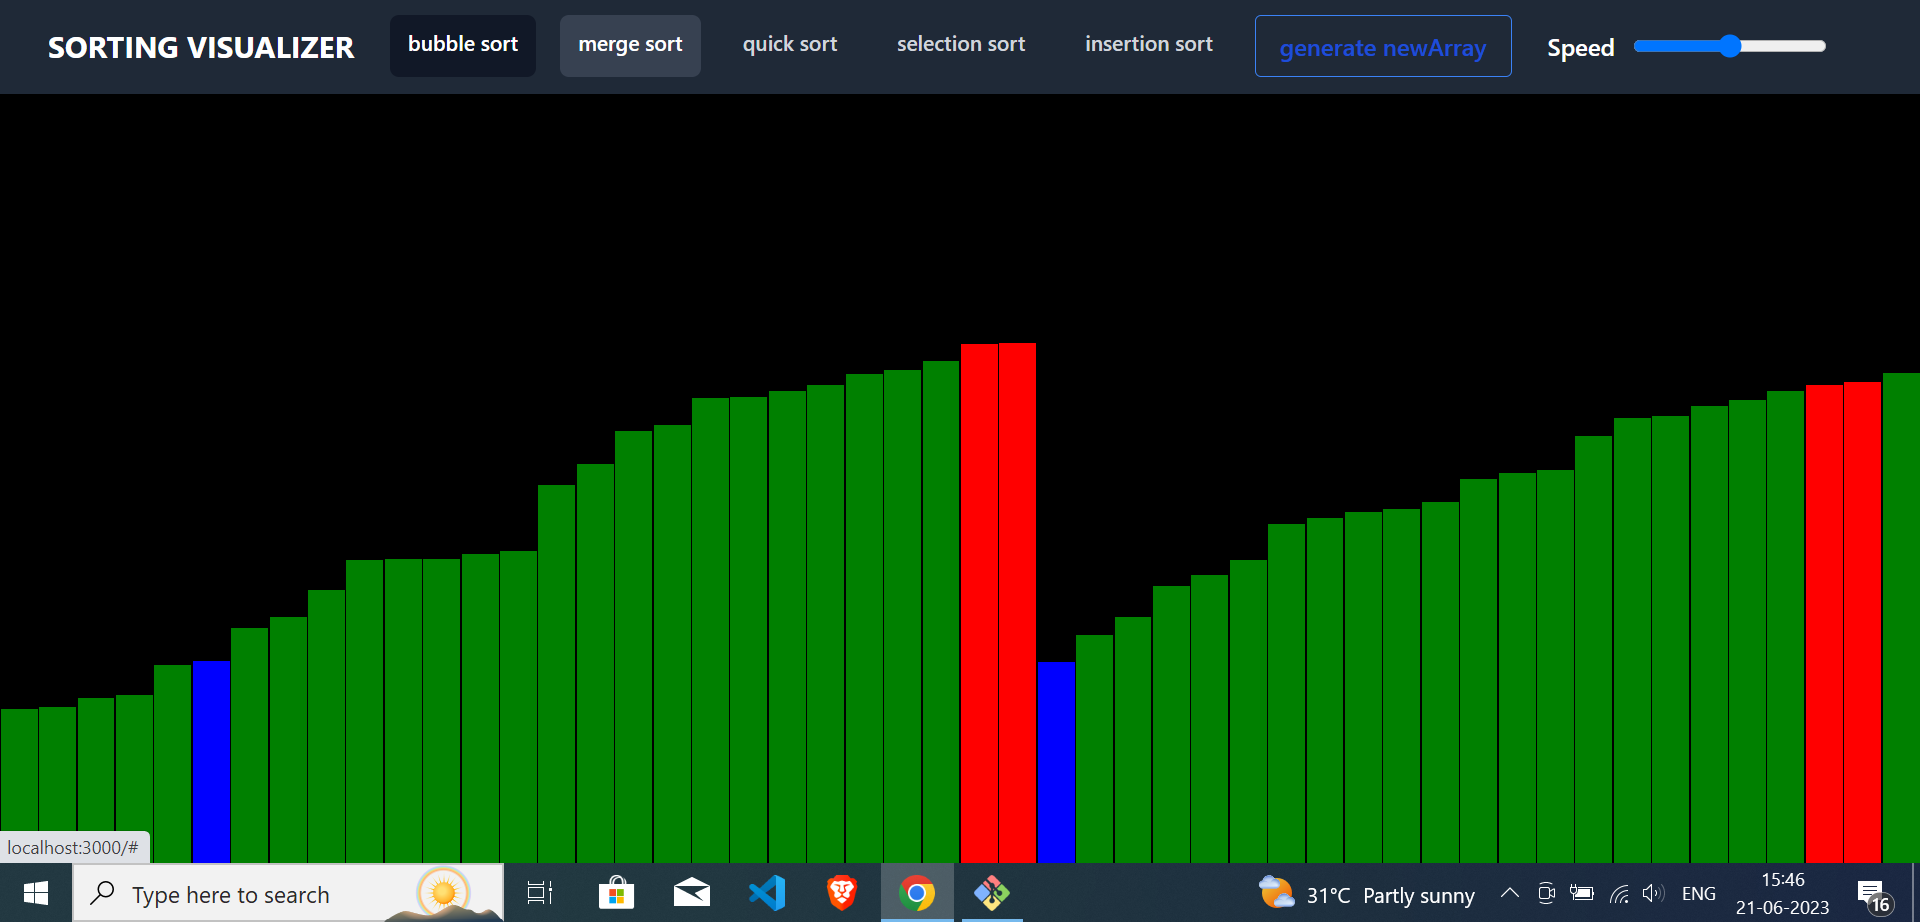Expand hidden system tray icons

tap(1510, 893)
